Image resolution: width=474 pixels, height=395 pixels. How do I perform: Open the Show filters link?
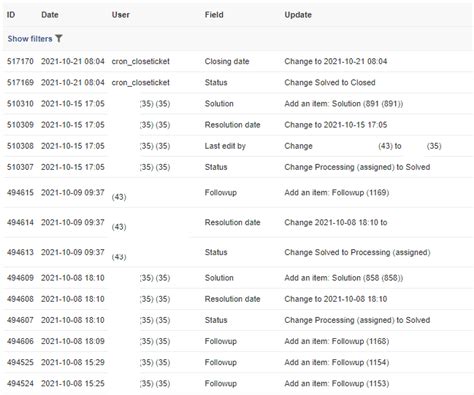[30, 39]
